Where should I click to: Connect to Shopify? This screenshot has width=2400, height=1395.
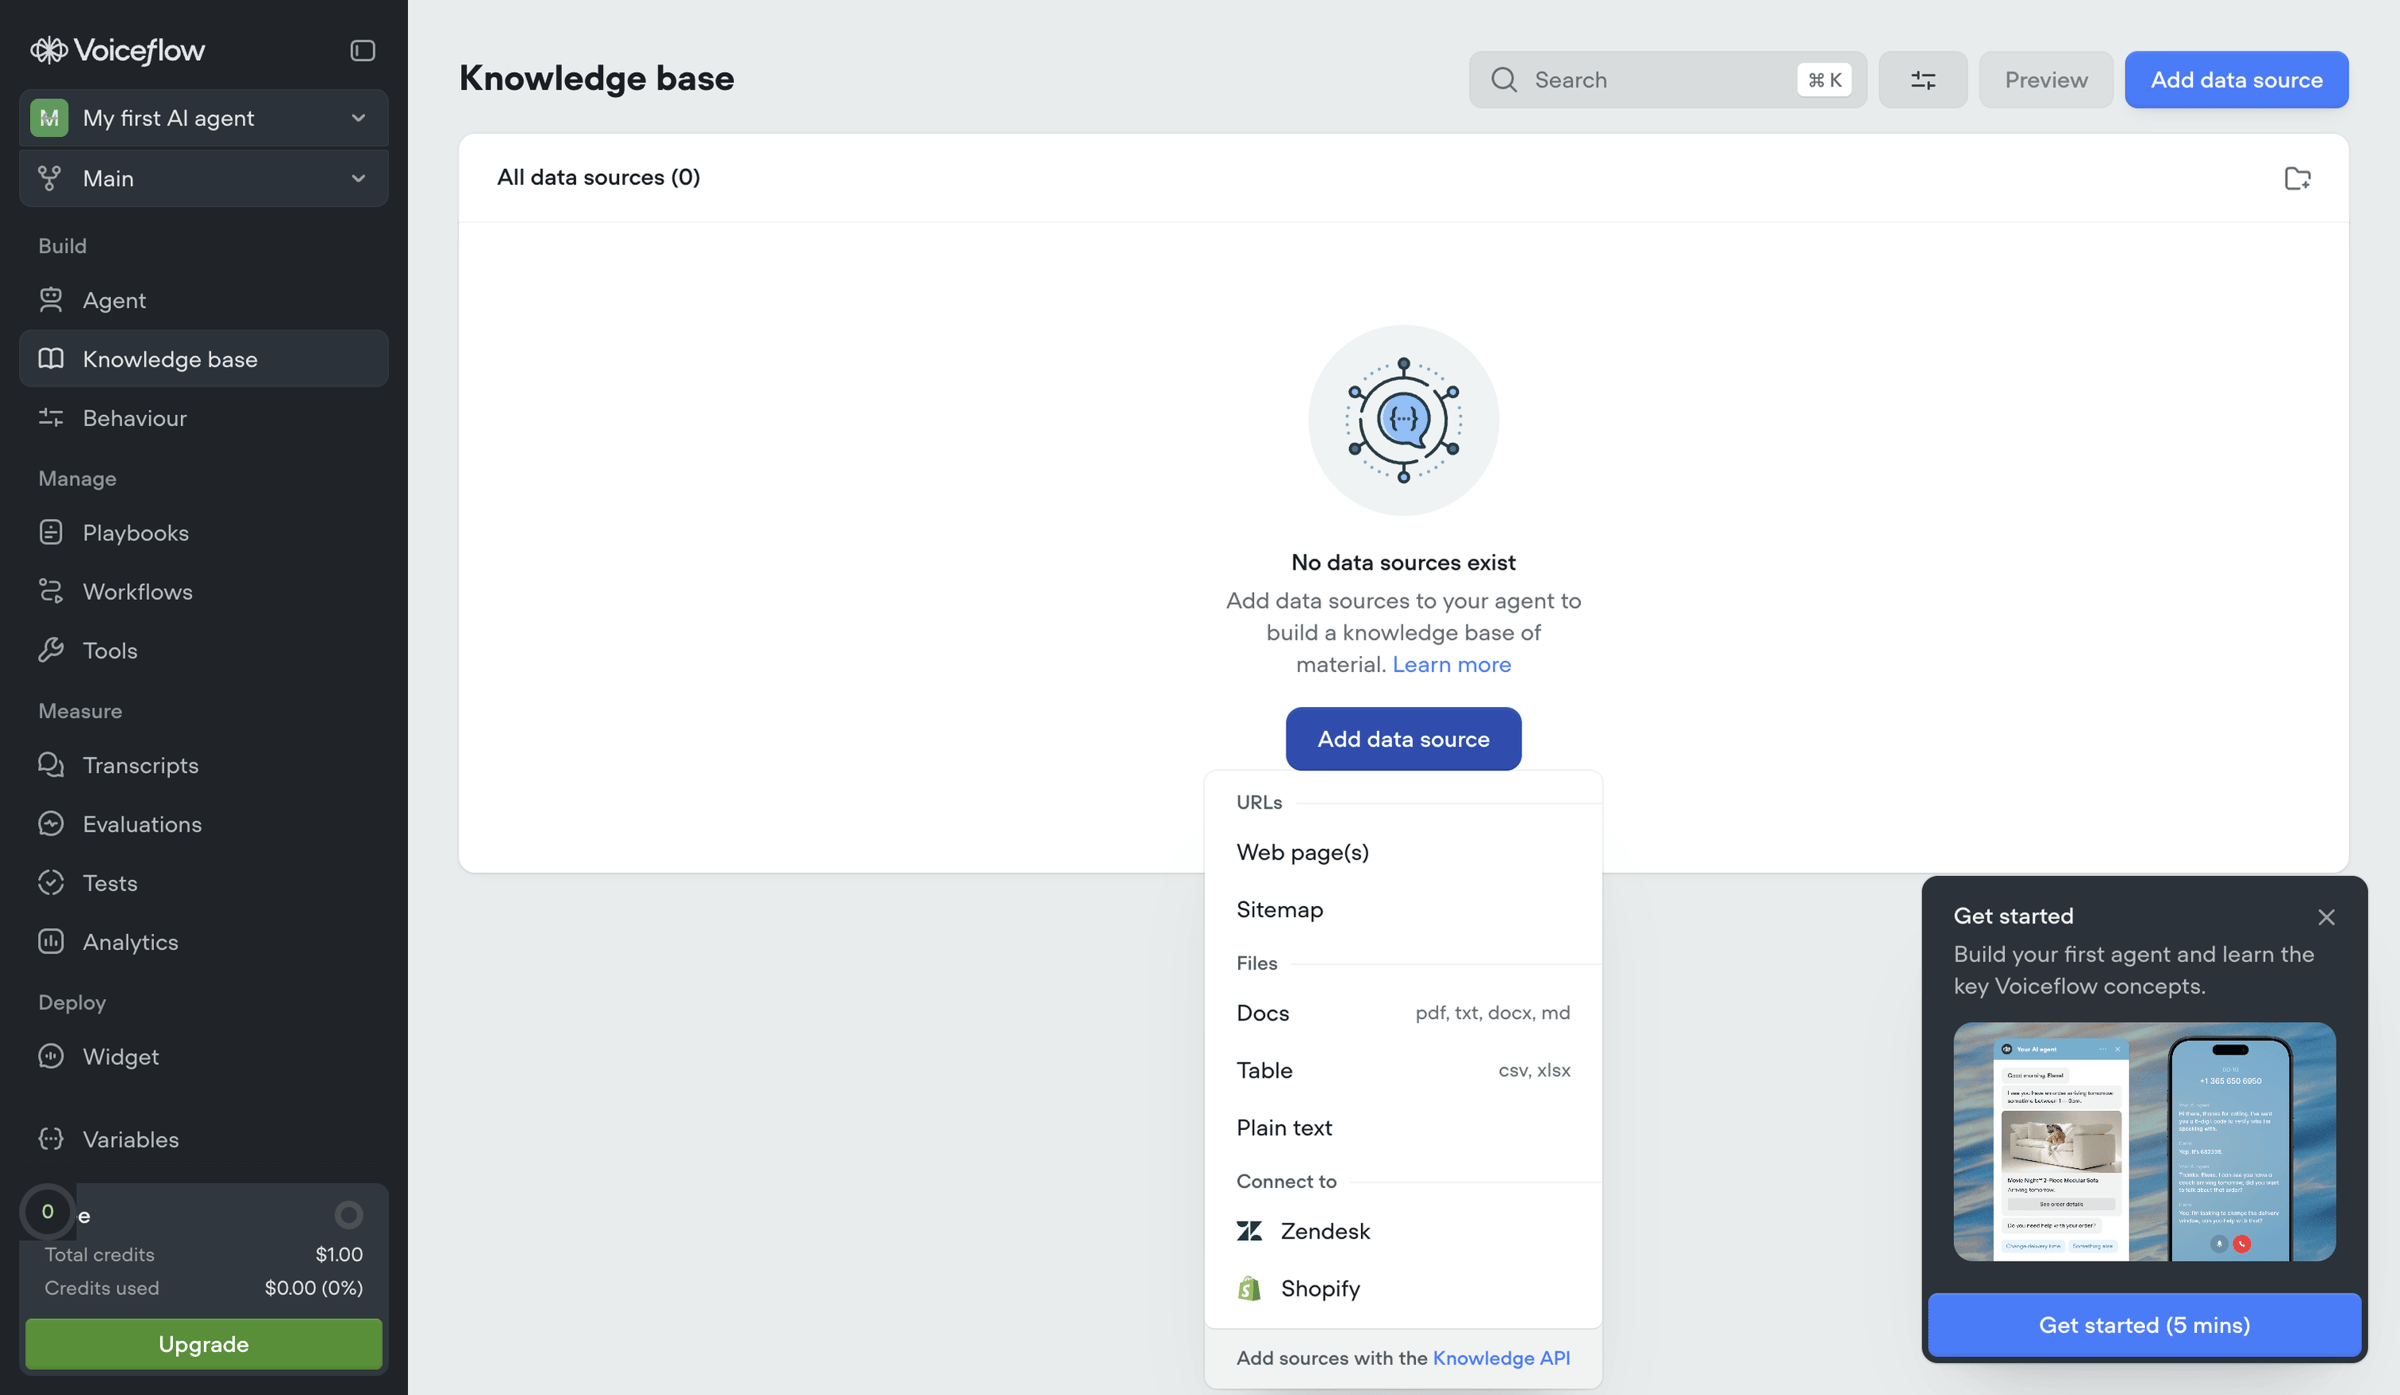click(1403, 1288)
